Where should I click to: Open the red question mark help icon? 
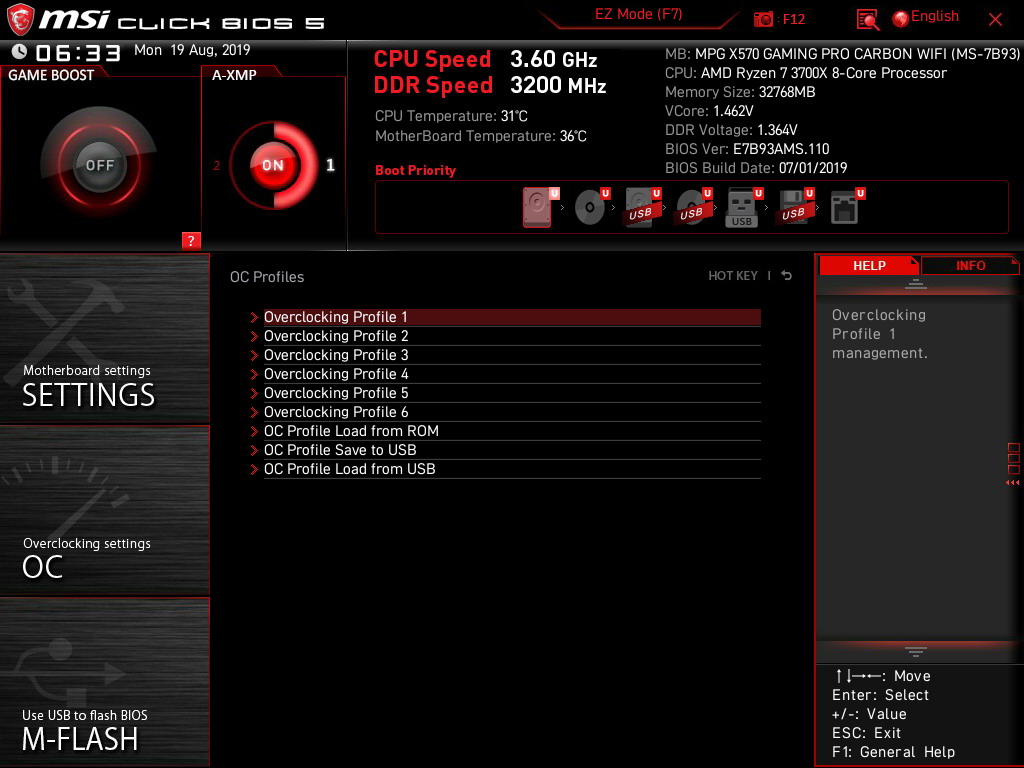click(191, 240)
